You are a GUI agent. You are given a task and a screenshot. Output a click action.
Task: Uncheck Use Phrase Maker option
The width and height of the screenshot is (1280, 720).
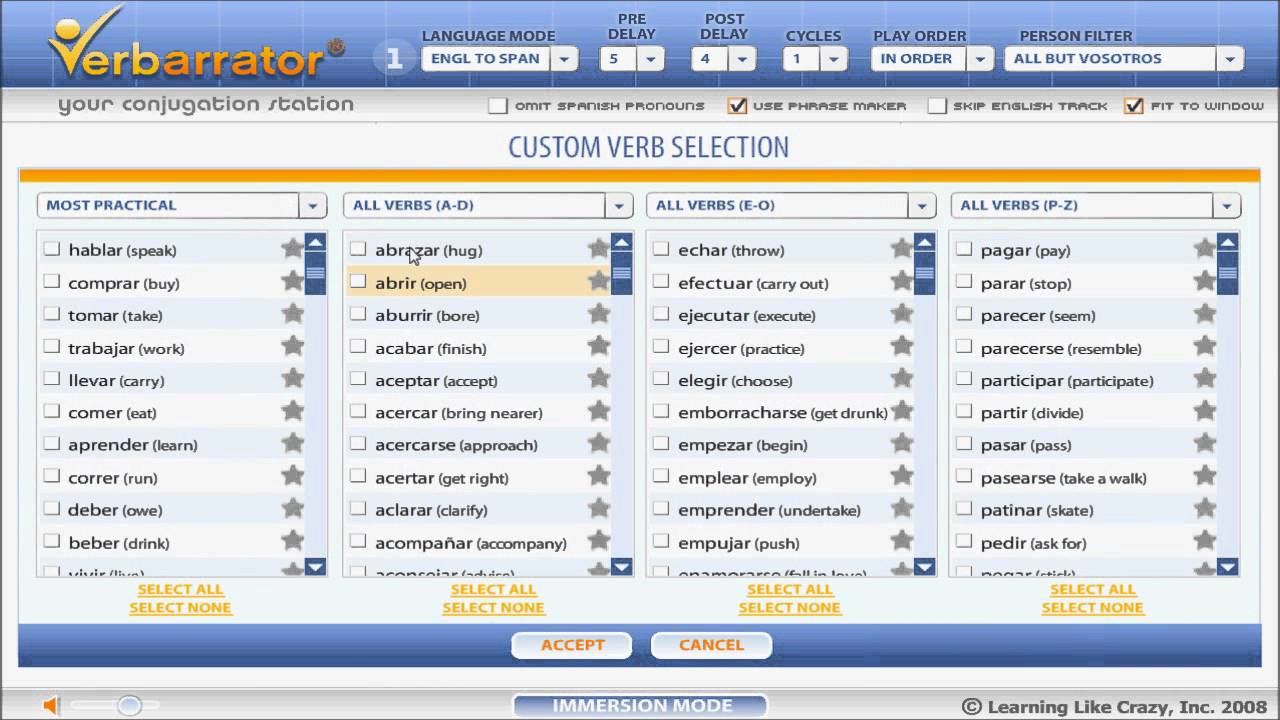pos(737,105)
